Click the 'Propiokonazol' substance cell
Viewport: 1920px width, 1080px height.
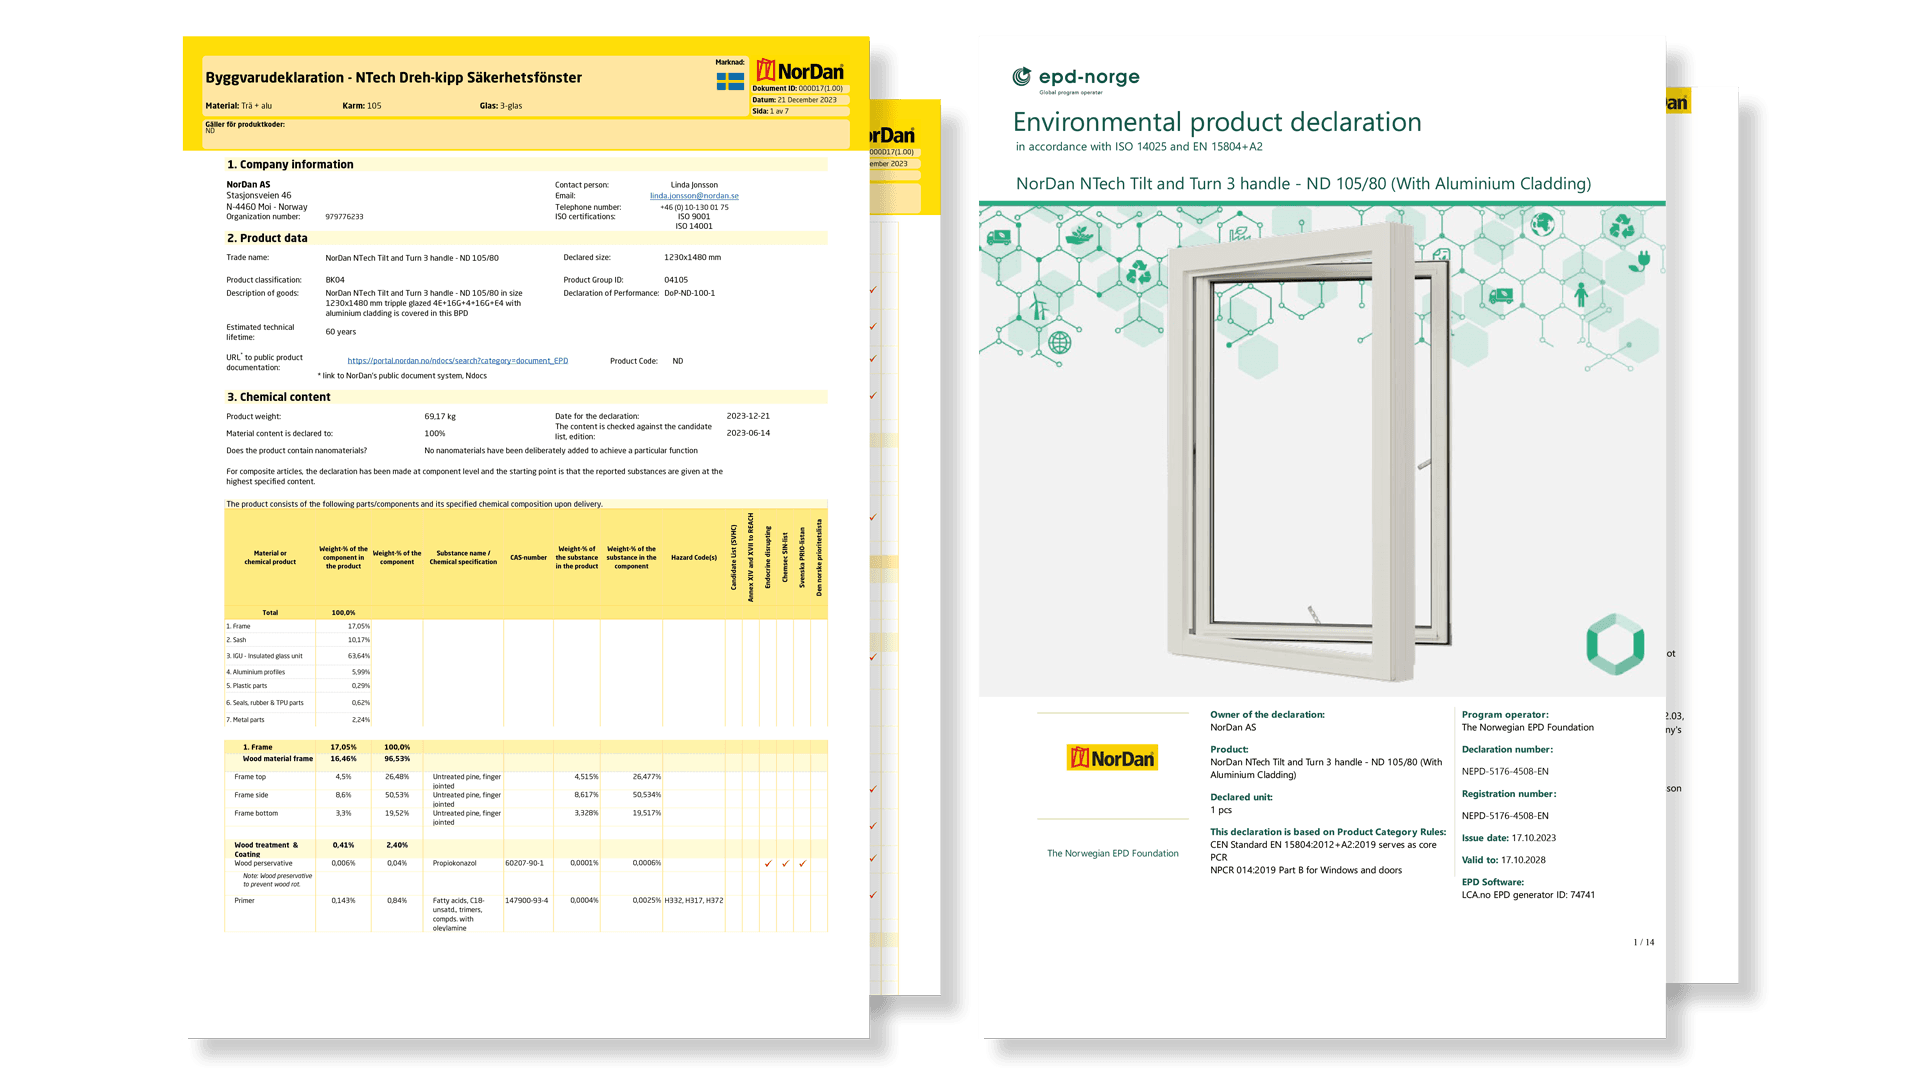454,863
